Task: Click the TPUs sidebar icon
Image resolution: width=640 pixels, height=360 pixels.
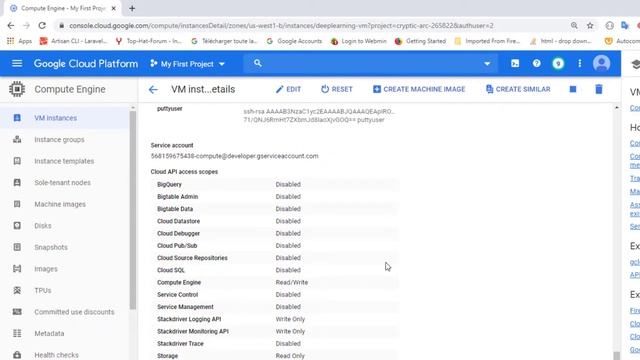Action: (x=17, y=290)
